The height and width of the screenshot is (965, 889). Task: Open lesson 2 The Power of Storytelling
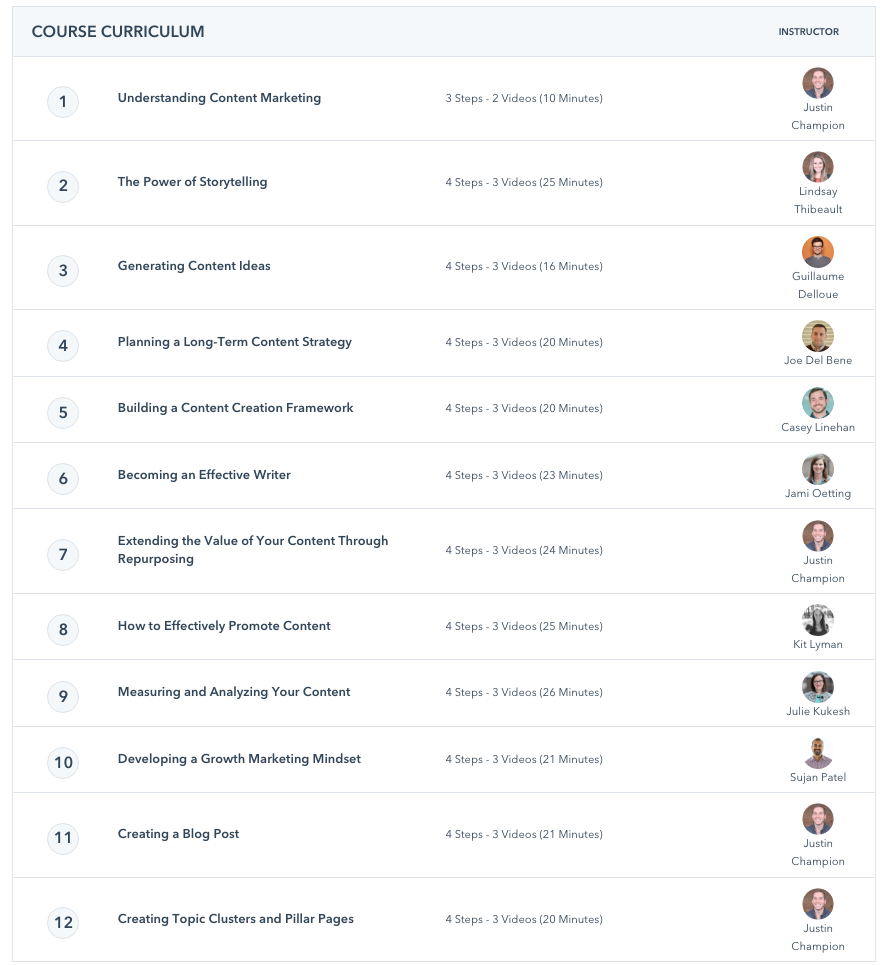pos(192,182)
